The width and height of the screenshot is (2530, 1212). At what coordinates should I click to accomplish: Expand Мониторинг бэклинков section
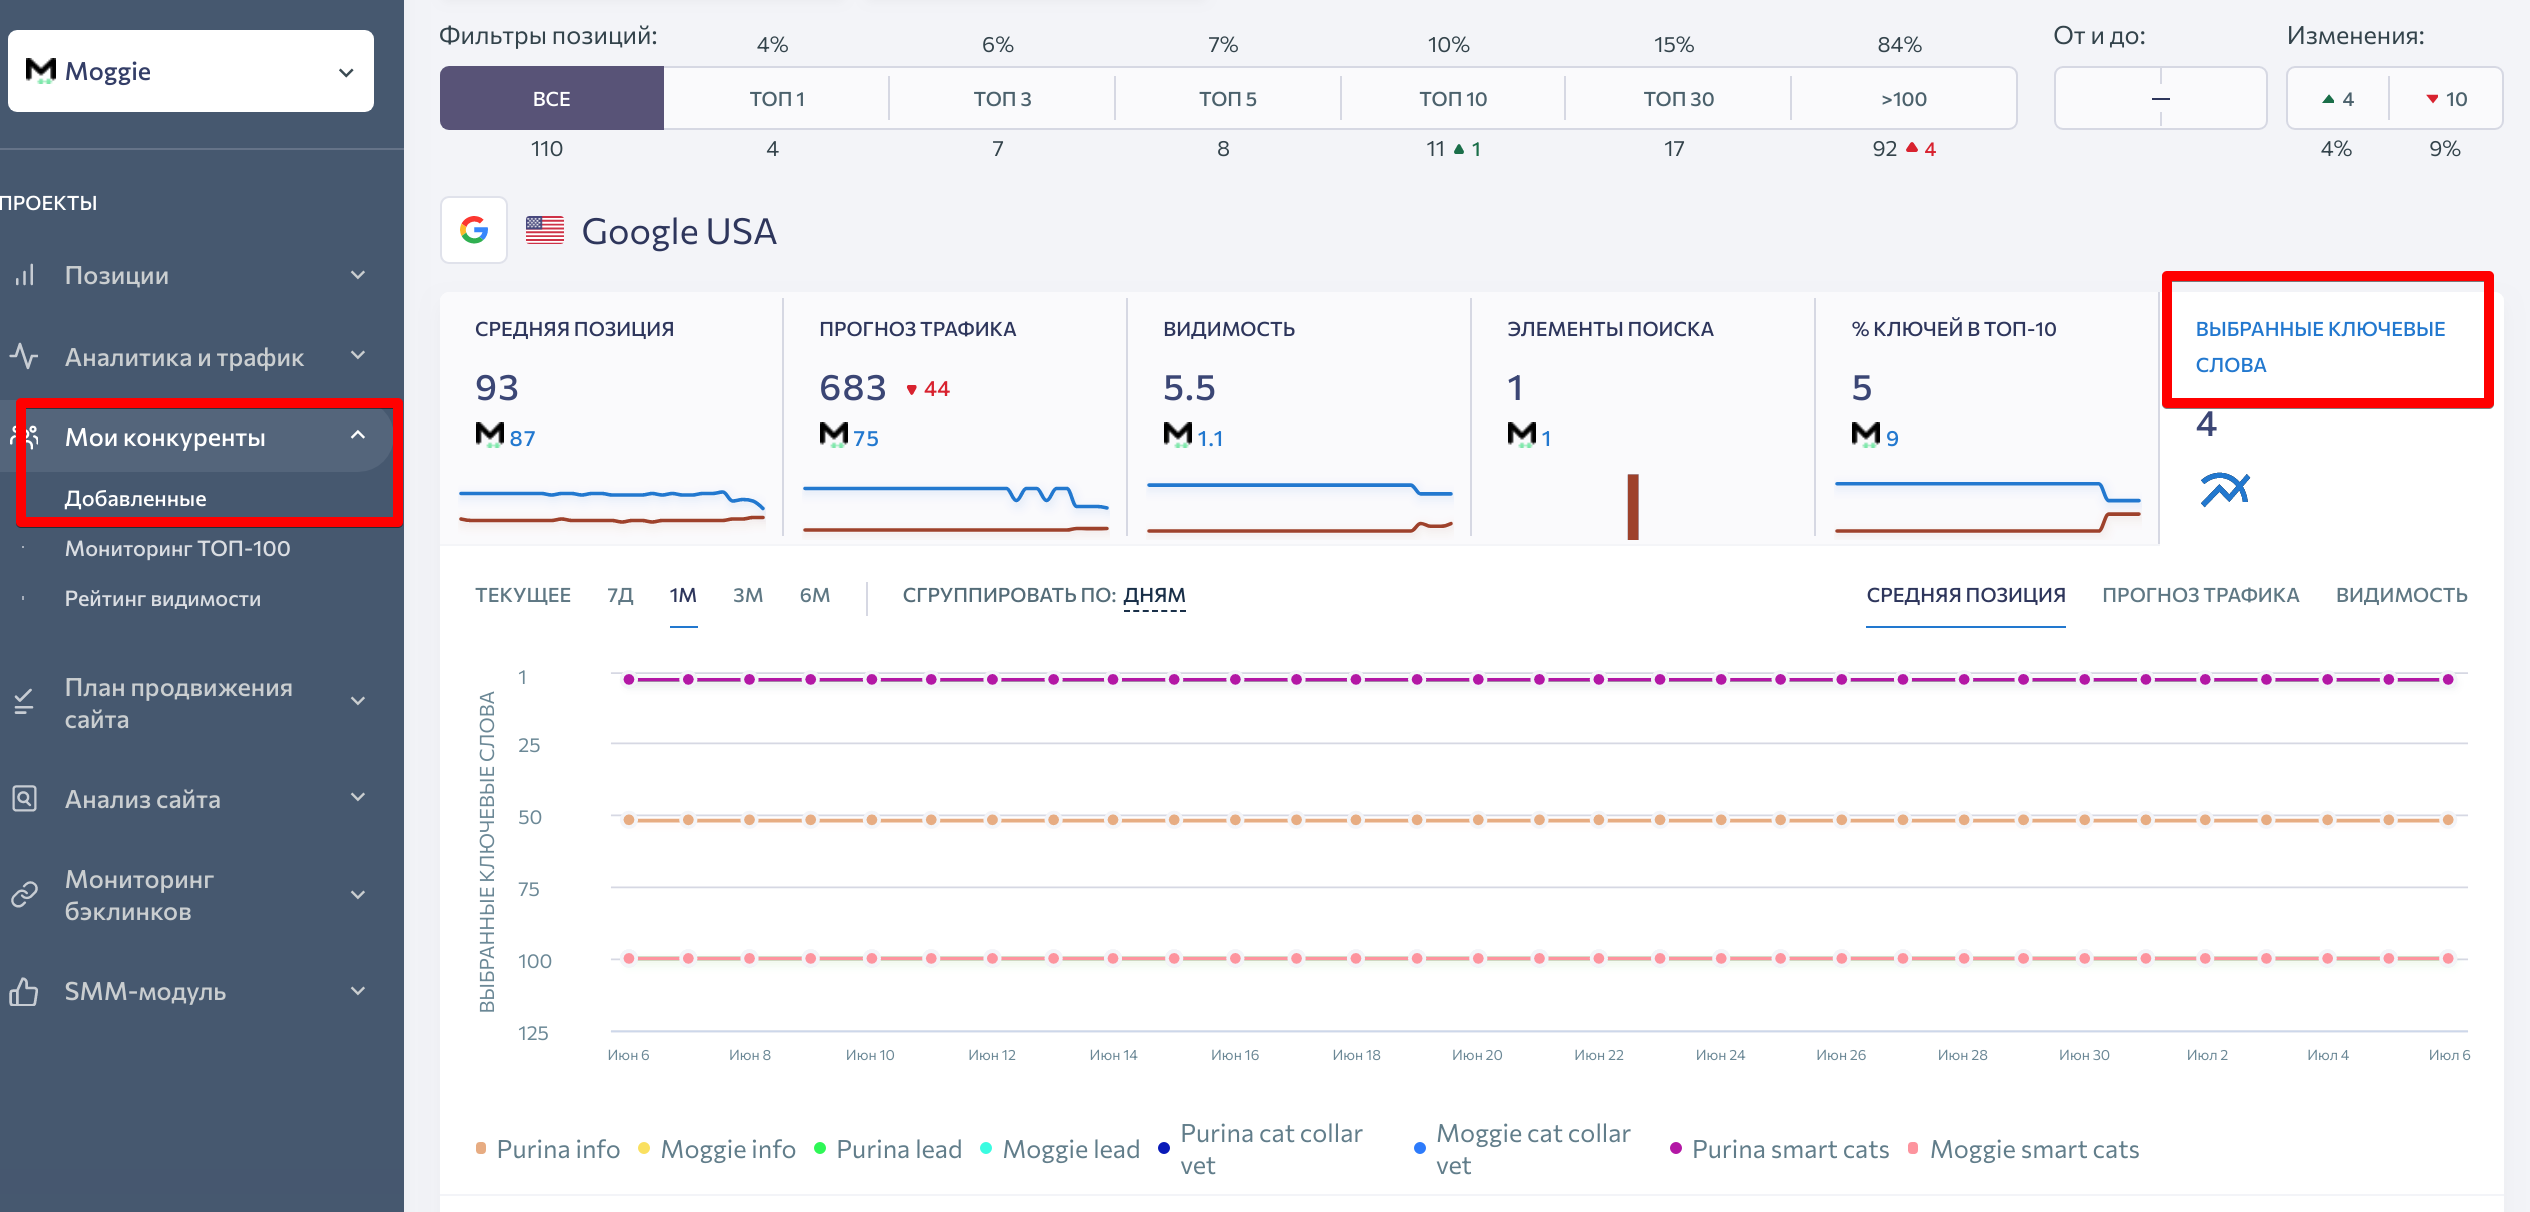tap(358, 895)
